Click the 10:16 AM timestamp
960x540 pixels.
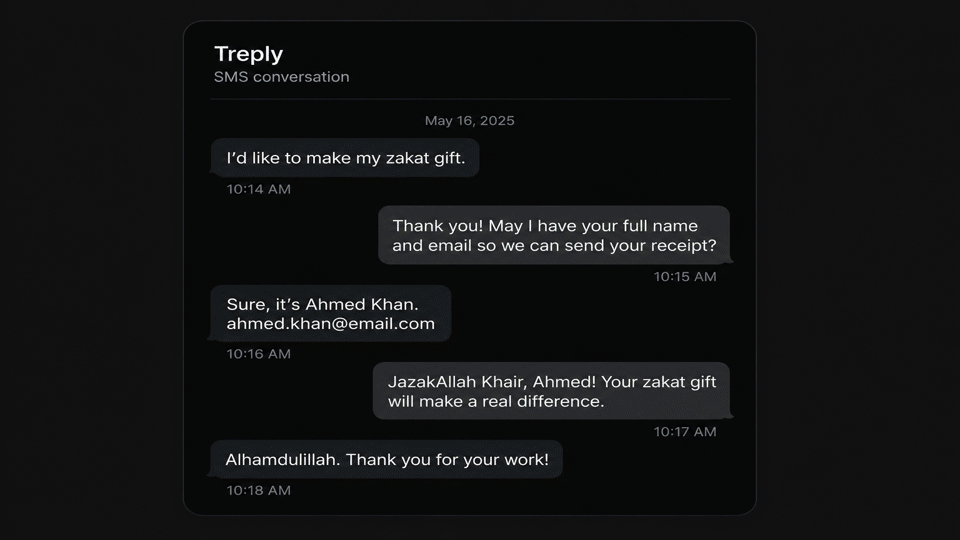[x=258, y=354]
